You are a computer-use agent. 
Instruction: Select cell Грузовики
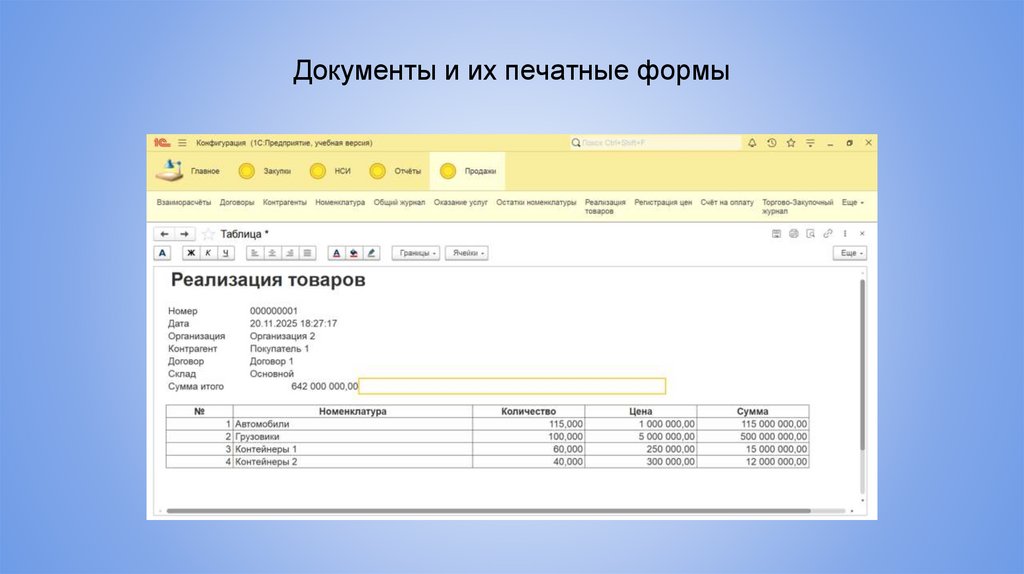pyautogui.click(x=353, y=436)
